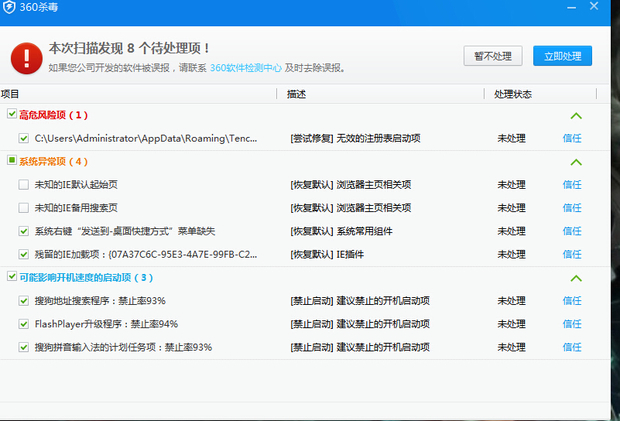
Task: Click the red exclamation warning icon
Action: click(x=25, y=57)
